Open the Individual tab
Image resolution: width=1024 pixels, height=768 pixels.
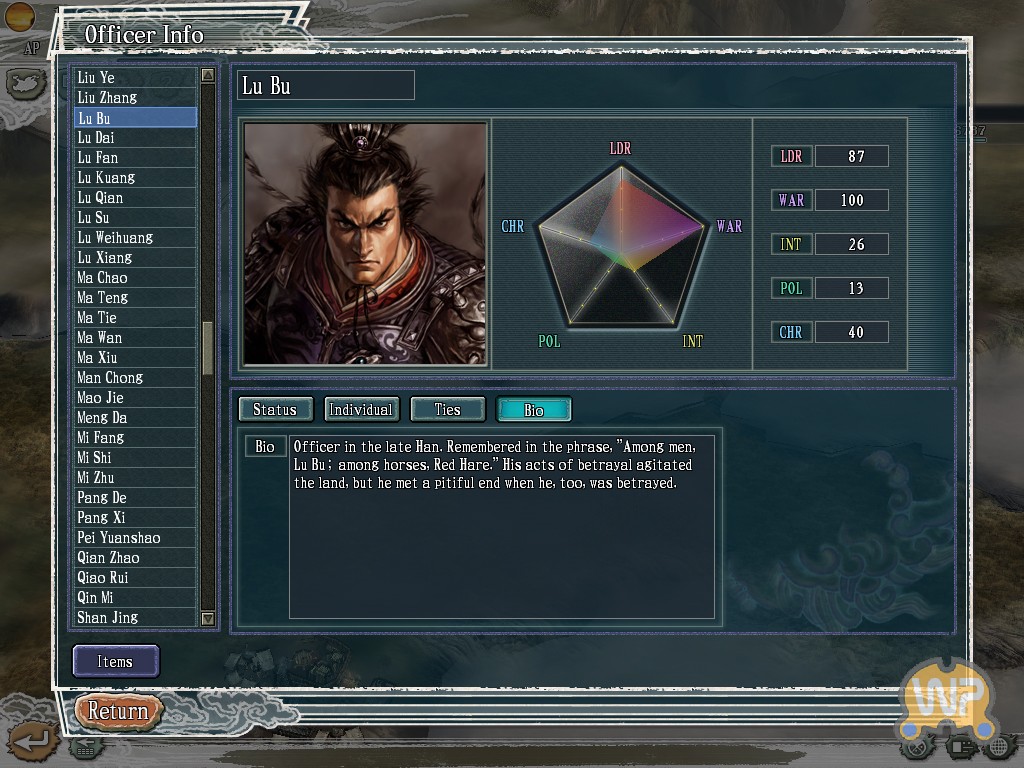[x=361, y=409]
